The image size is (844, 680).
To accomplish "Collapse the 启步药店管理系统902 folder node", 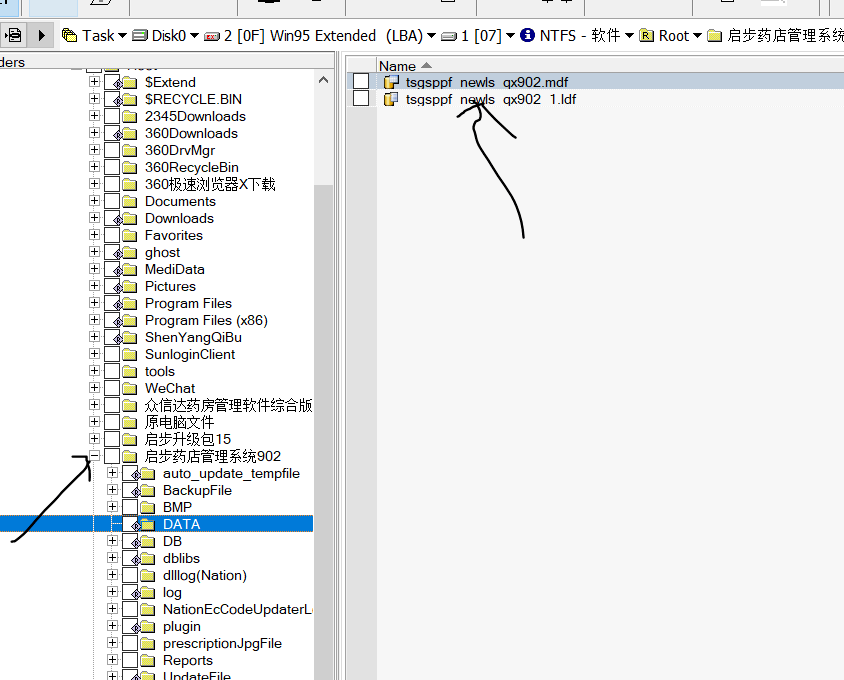I will pyautogui.click(x=94, y=456).
